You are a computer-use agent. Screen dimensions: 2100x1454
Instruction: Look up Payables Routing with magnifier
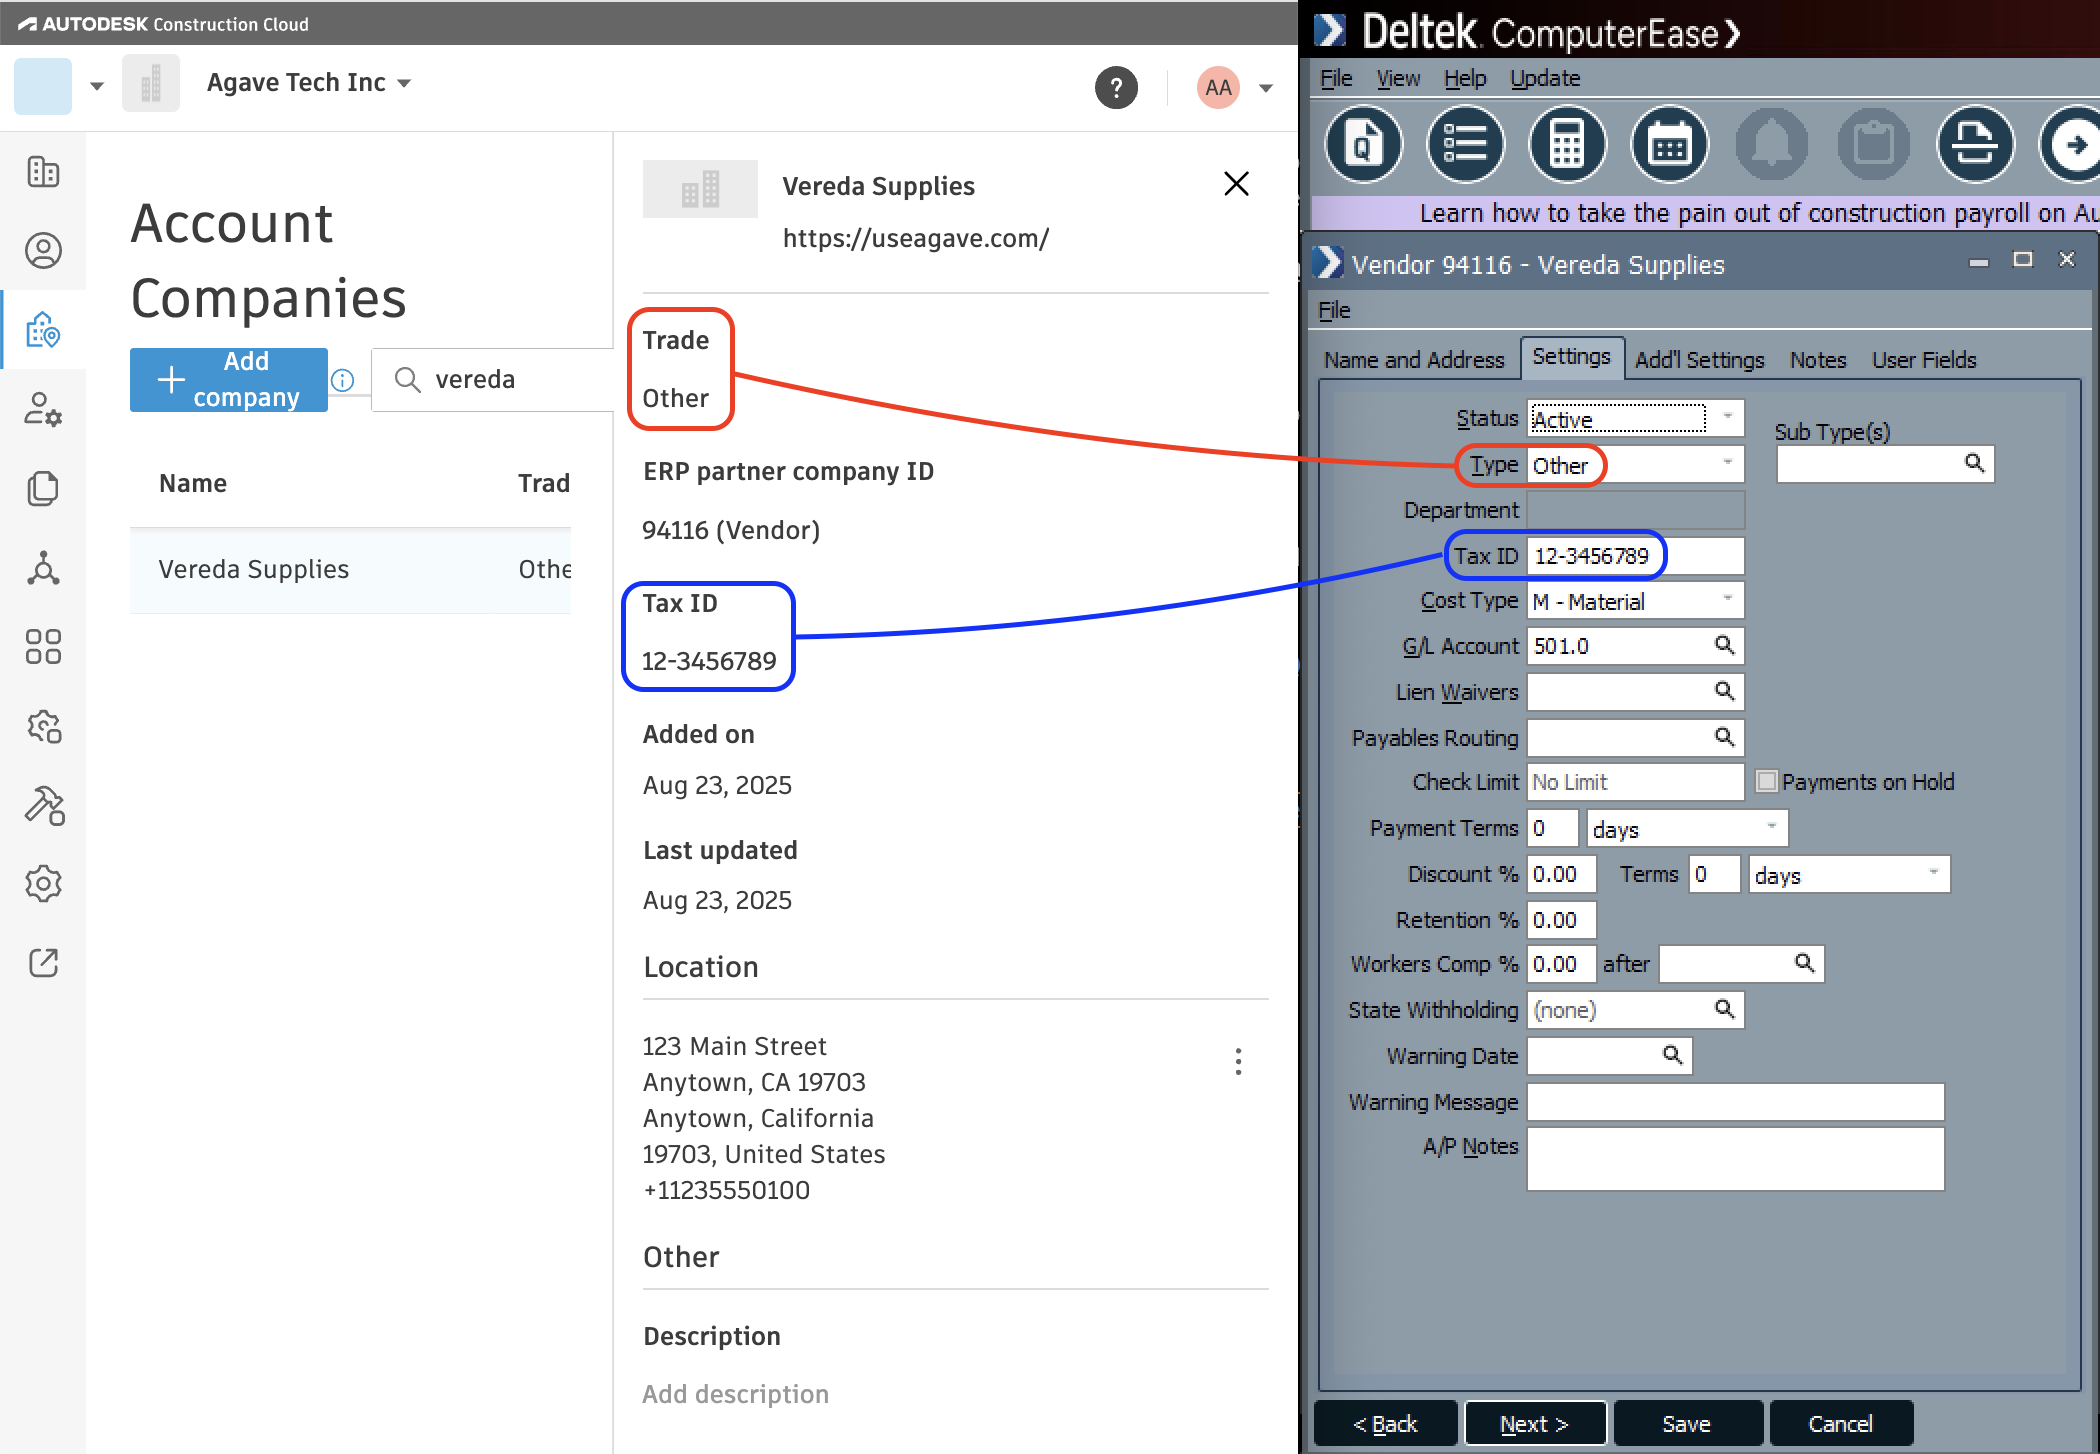point(1724,737)
